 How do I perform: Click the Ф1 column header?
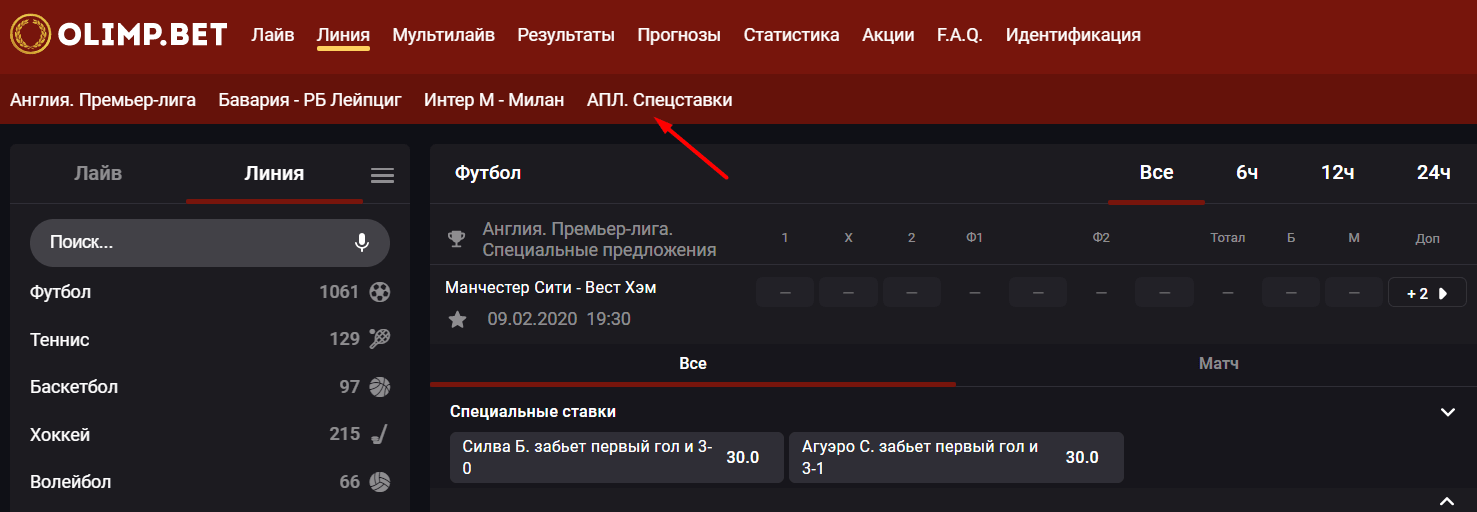pos(975,238)
